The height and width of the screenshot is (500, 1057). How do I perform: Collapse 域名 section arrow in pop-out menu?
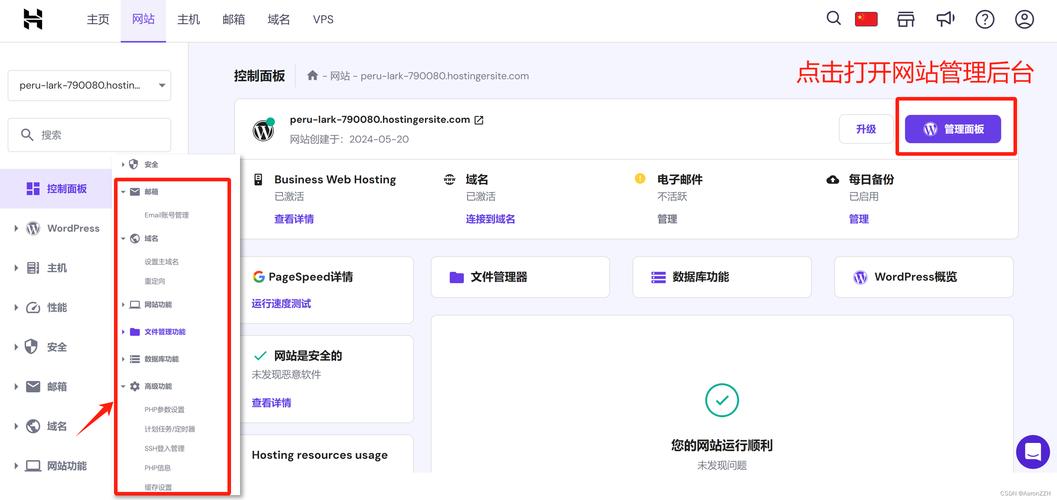pyautogui.click(x=123, y=239)
